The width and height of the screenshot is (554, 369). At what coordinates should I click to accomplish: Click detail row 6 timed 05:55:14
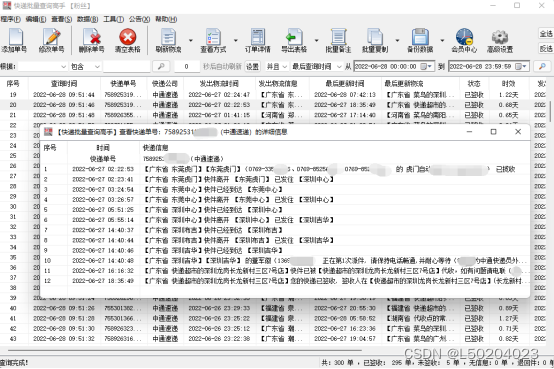pyautogui.click(x=285, y=220)
